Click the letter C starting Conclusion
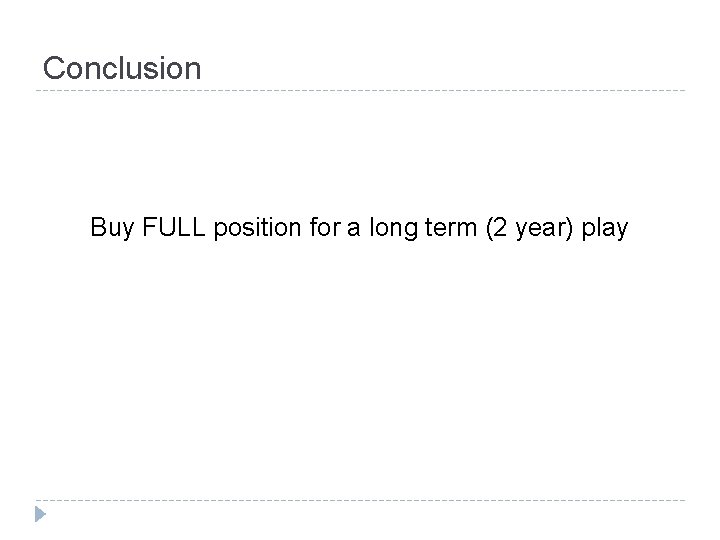This screenshot has width=720, height=540. (54, 69)
